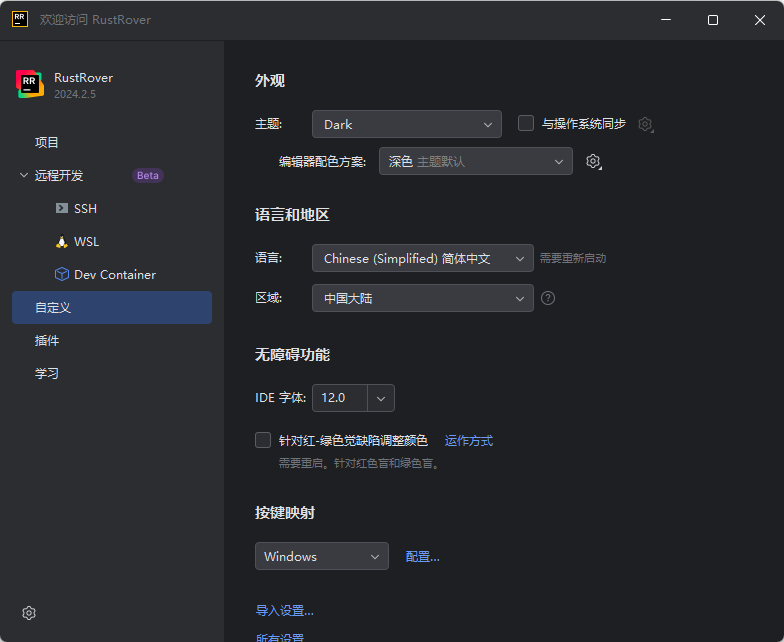Click the 运作方式 link
784x642 pixels.
[x=468, y=440]
